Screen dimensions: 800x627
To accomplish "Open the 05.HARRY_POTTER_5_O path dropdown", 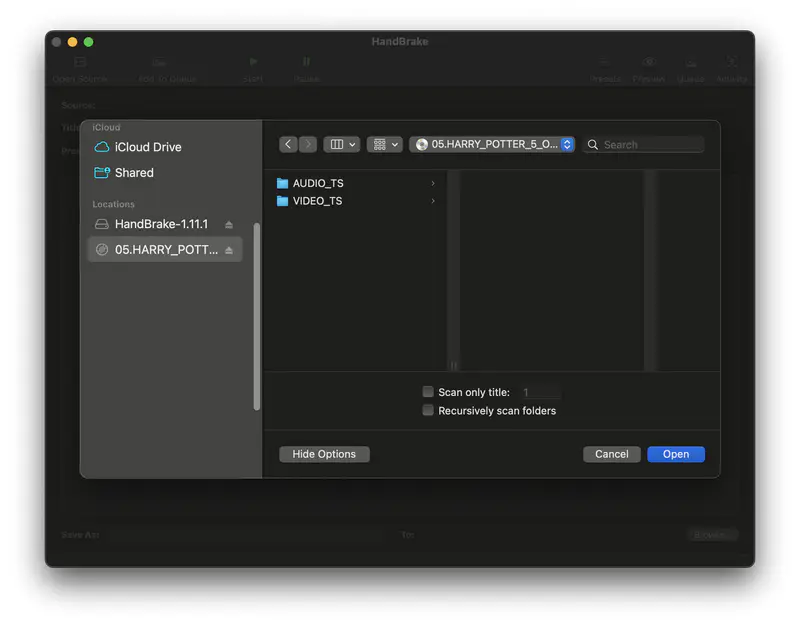I will [x=492, y=143].
